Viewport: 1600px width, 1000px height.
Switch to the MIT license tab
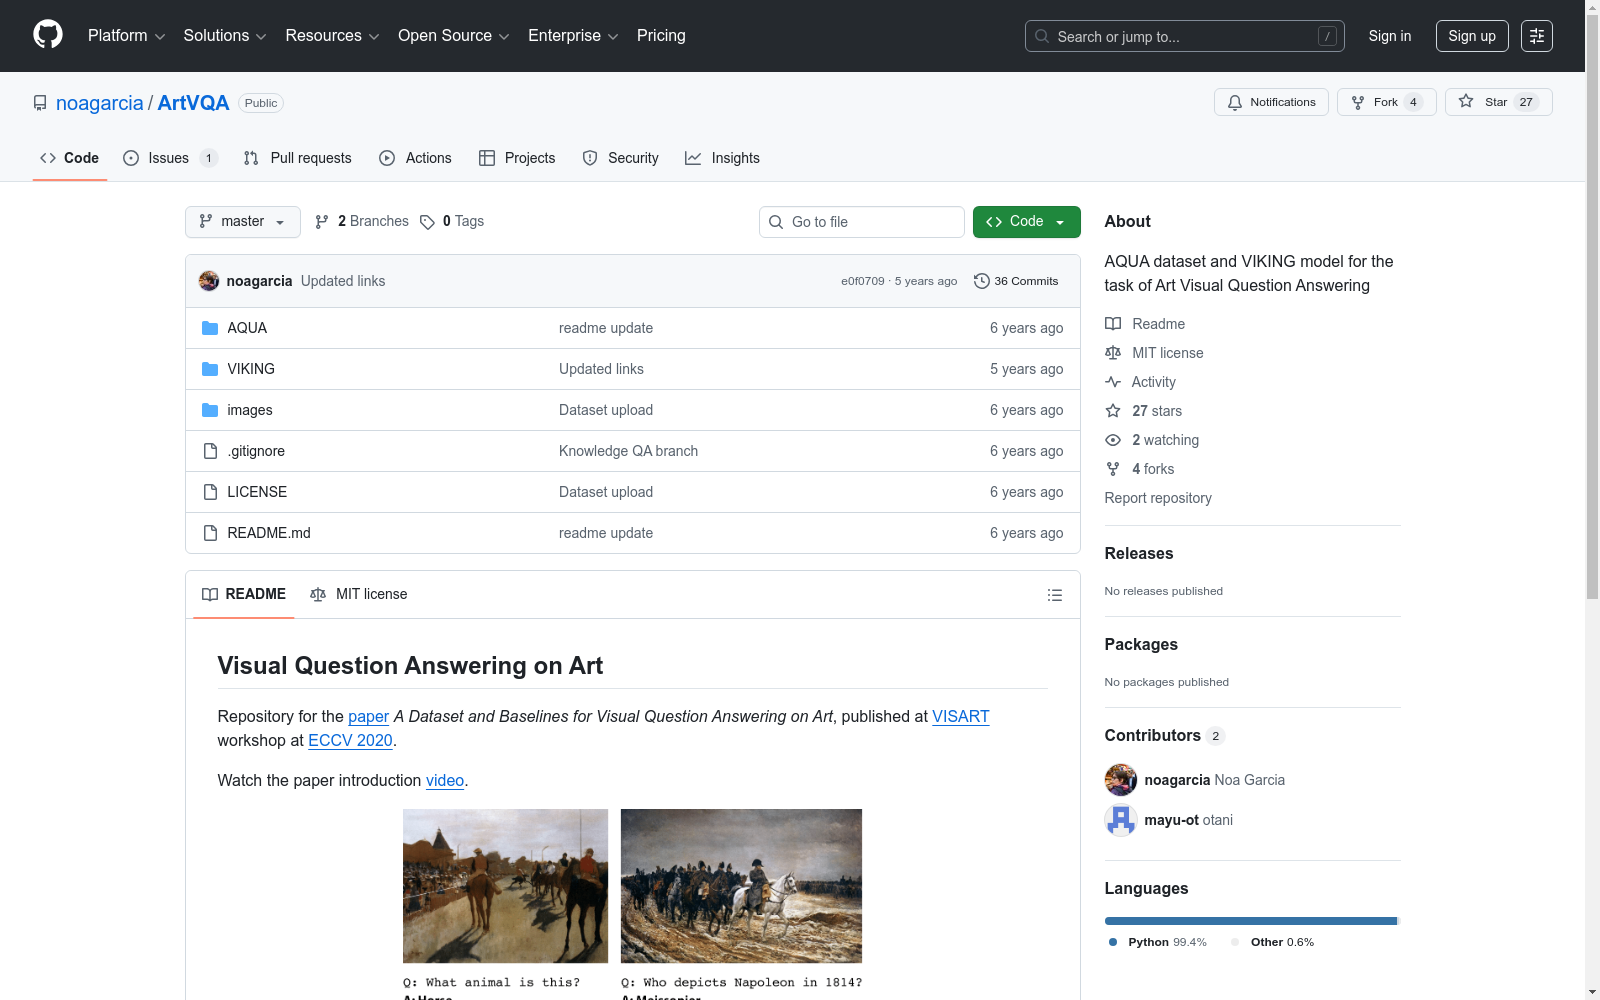pyautogui.click(x=359, y=594)
